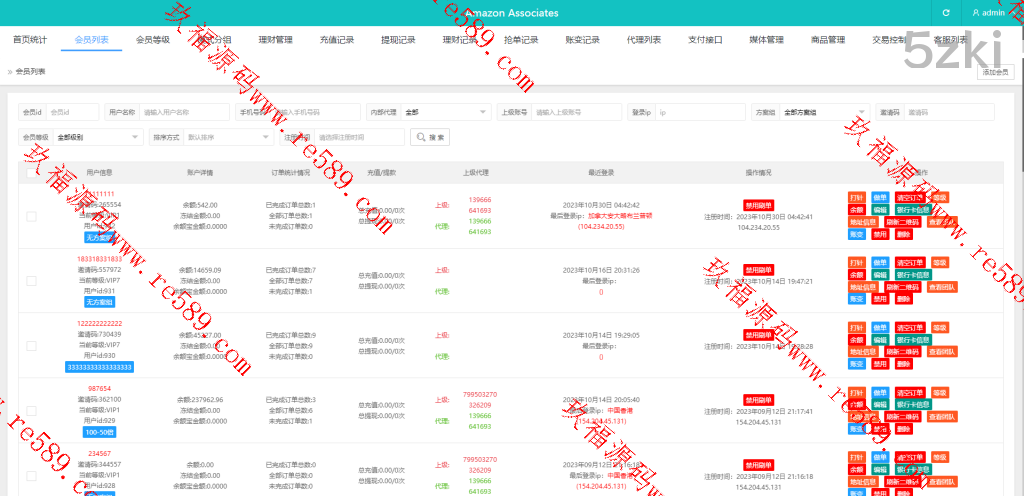Click 禁用刷单 for user 122222222222
The width and height of the screenshot is (1024, 496).
(x=758, y=335)
